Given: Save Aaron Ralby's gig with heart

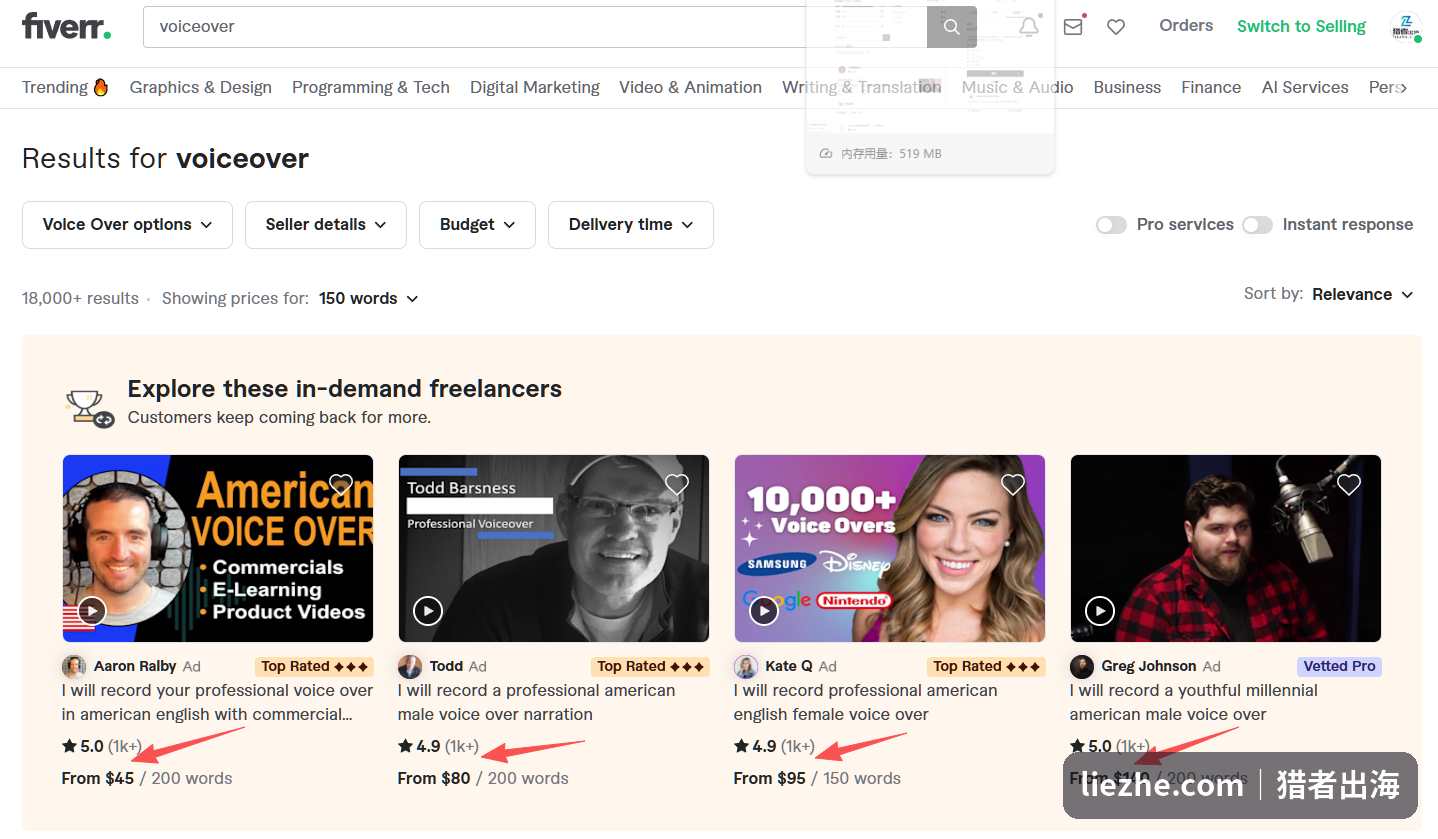Looking at the screenshot, I should point(341,485).
